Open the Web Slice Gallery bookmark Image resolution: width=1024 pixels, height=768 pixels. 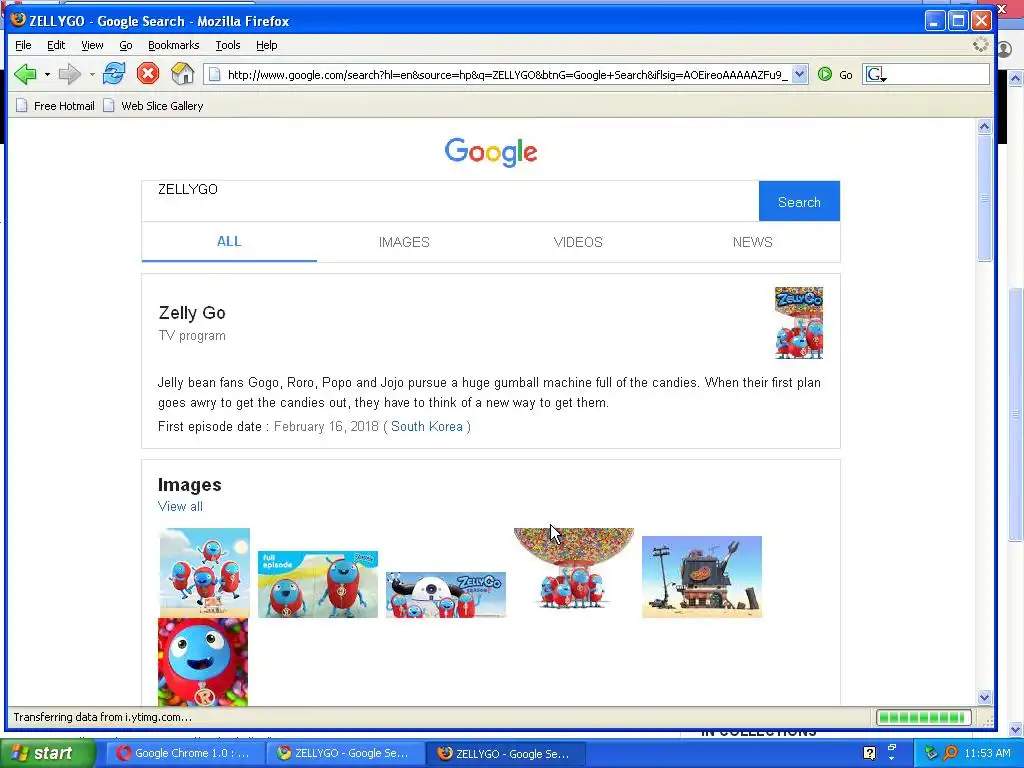(162, 106)
